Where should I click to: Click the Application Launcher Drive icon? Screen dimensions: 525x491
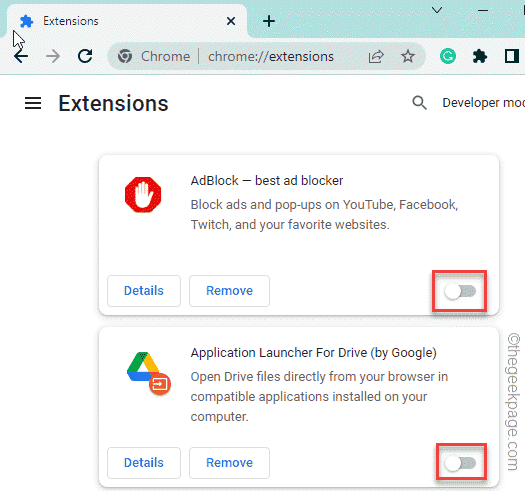(x=149, y=373)
